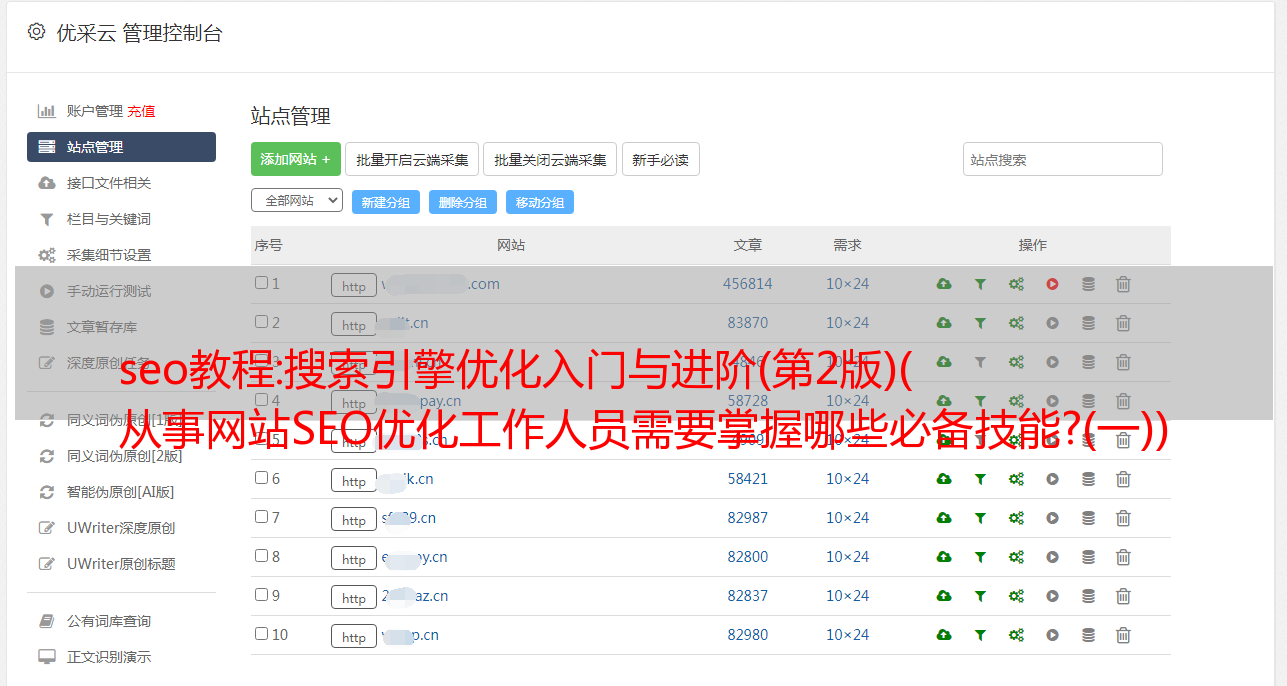Click the trash icon in row 9
1287x686 pixels.
1123,596
